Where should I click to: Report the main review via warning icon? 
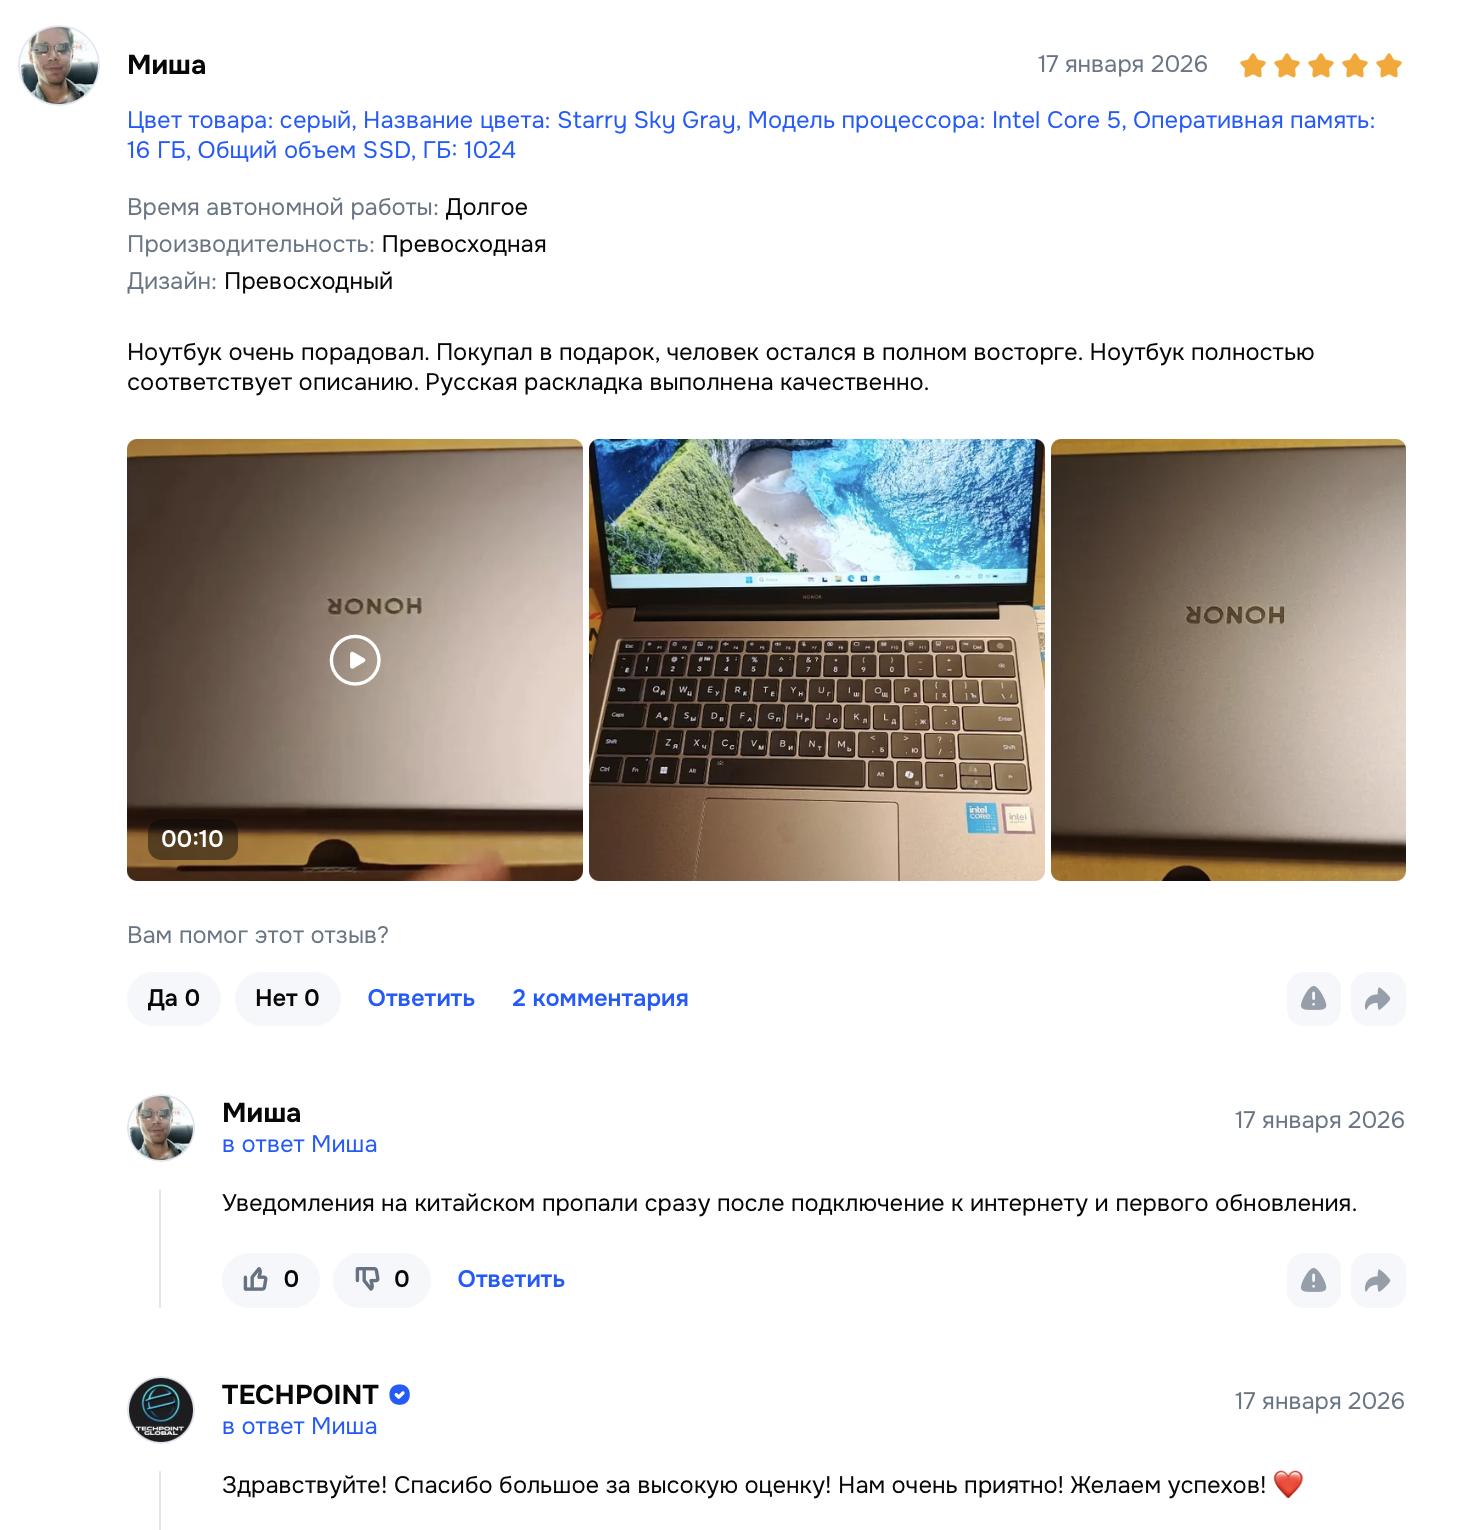coord(1313,999)
